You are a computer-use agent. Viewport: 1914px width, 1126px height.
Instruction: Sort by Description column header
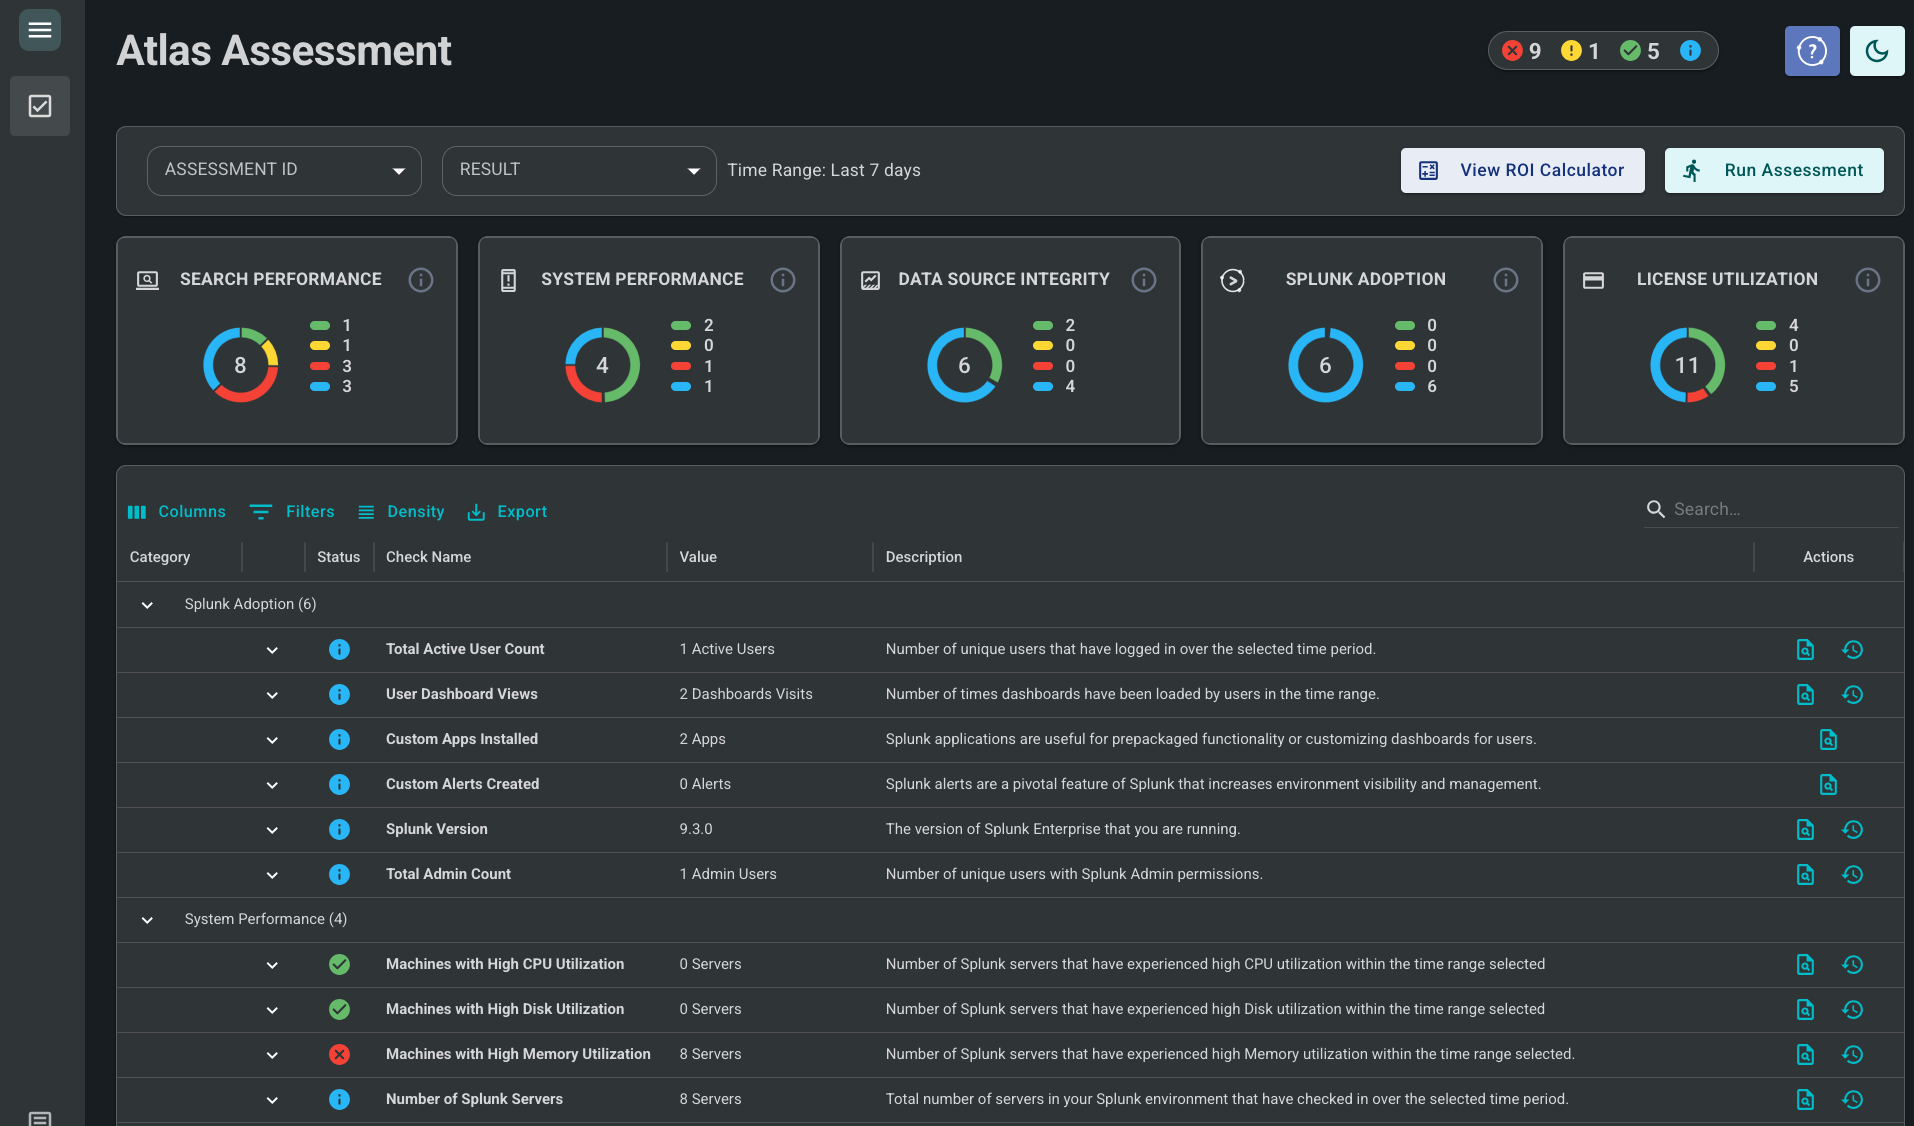(x=923, y=557)
